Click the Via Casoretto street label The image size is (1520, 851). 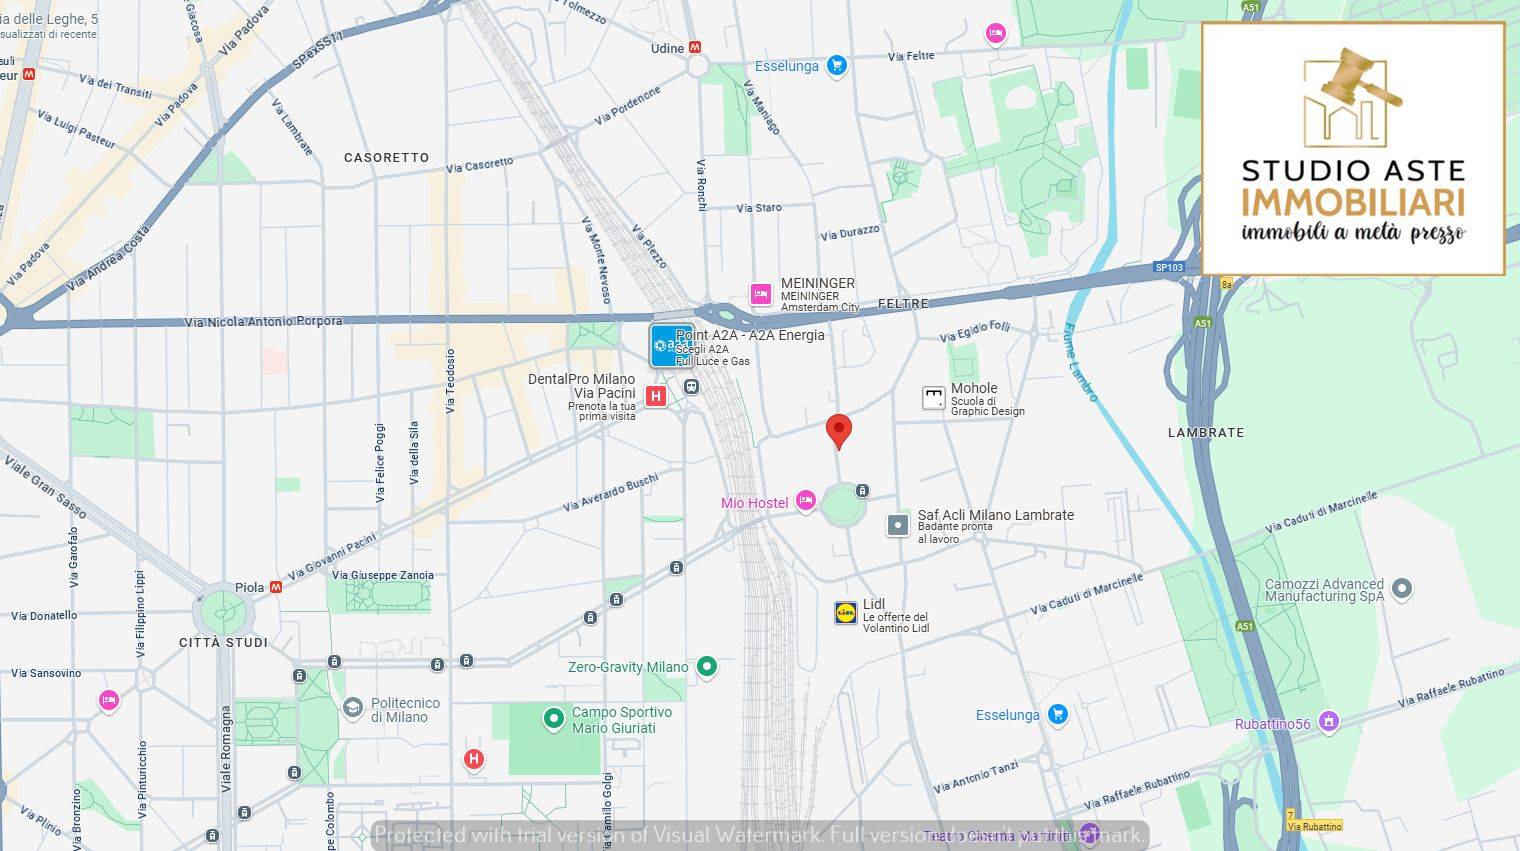pos(480,164)
